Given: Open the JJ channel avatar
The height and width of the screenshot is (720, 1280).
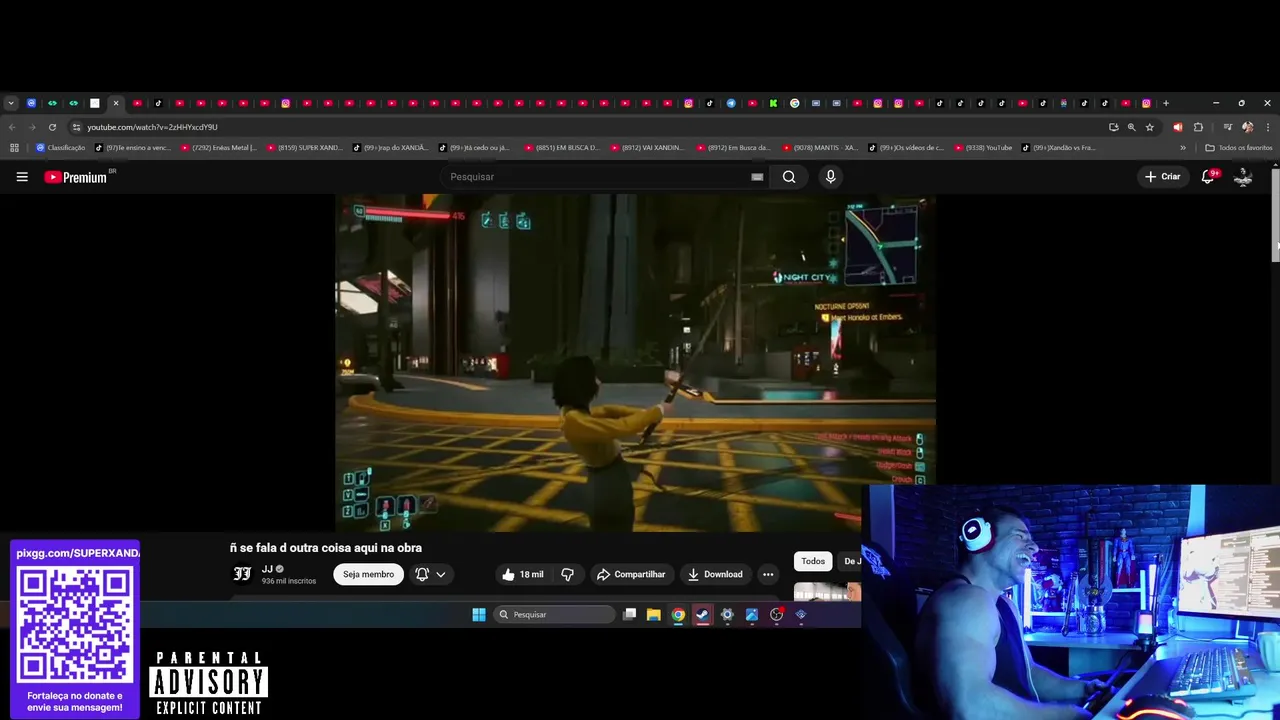Looking at the screenshot, I should (x=242, y=574).
